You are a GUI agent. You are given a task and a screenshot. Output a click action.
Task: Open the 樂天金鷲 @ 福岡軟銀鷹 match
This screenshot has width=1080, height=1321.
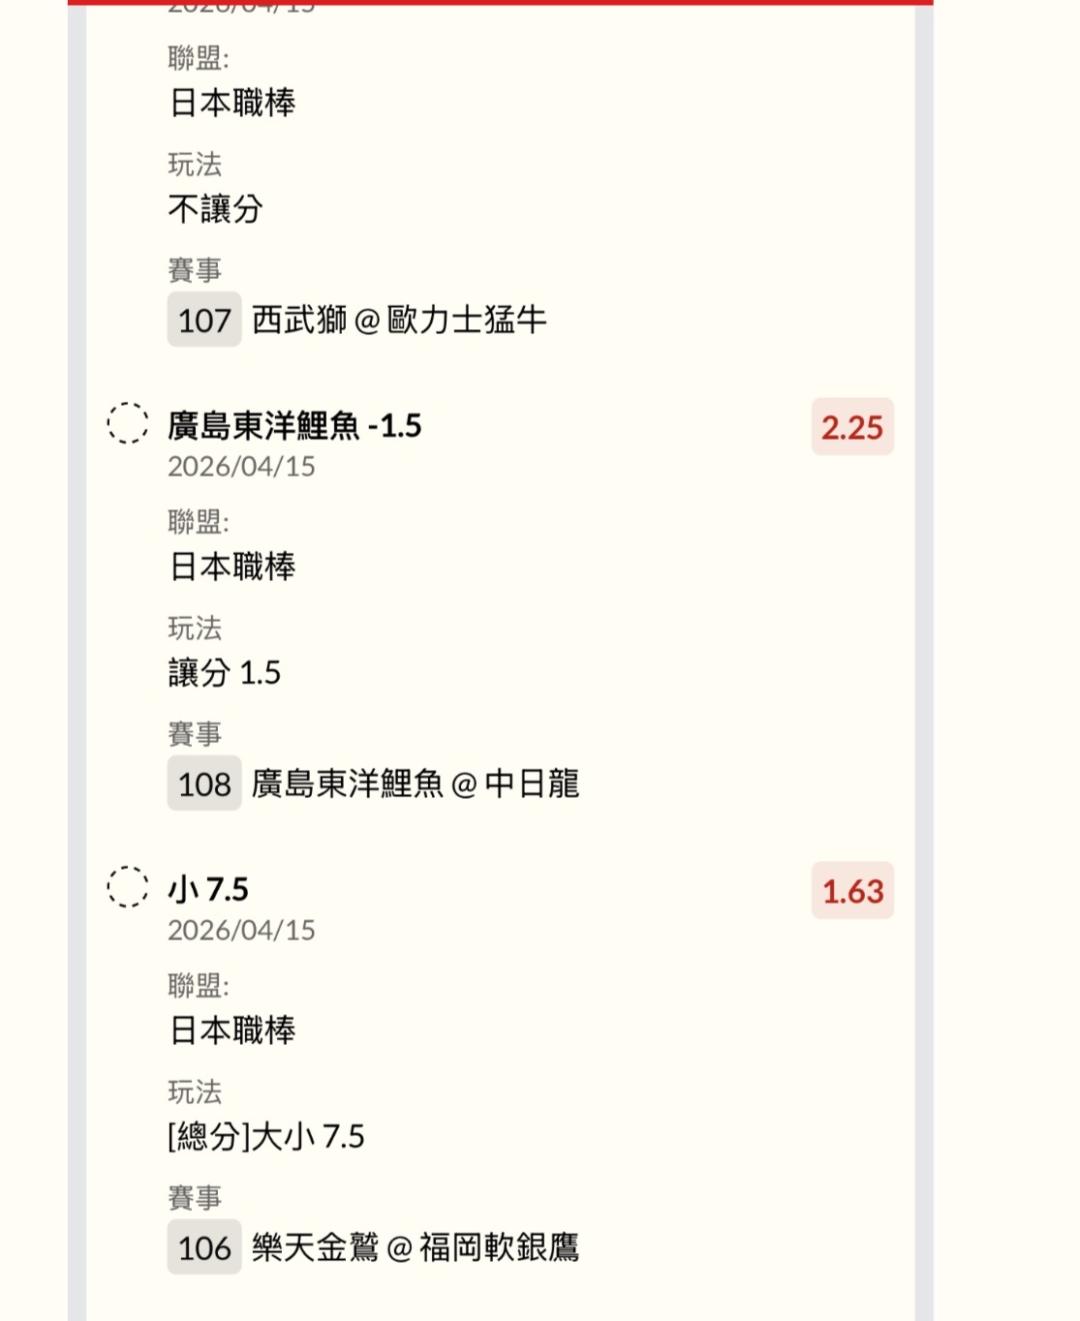tap(415, 1247)
